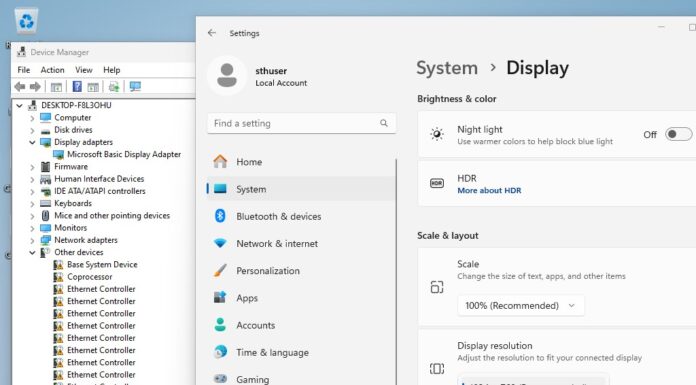The width and height of the screenshot is (696, 385).
Task: Click the Apps icon in Settings sidebar
Action: (220, 298)
